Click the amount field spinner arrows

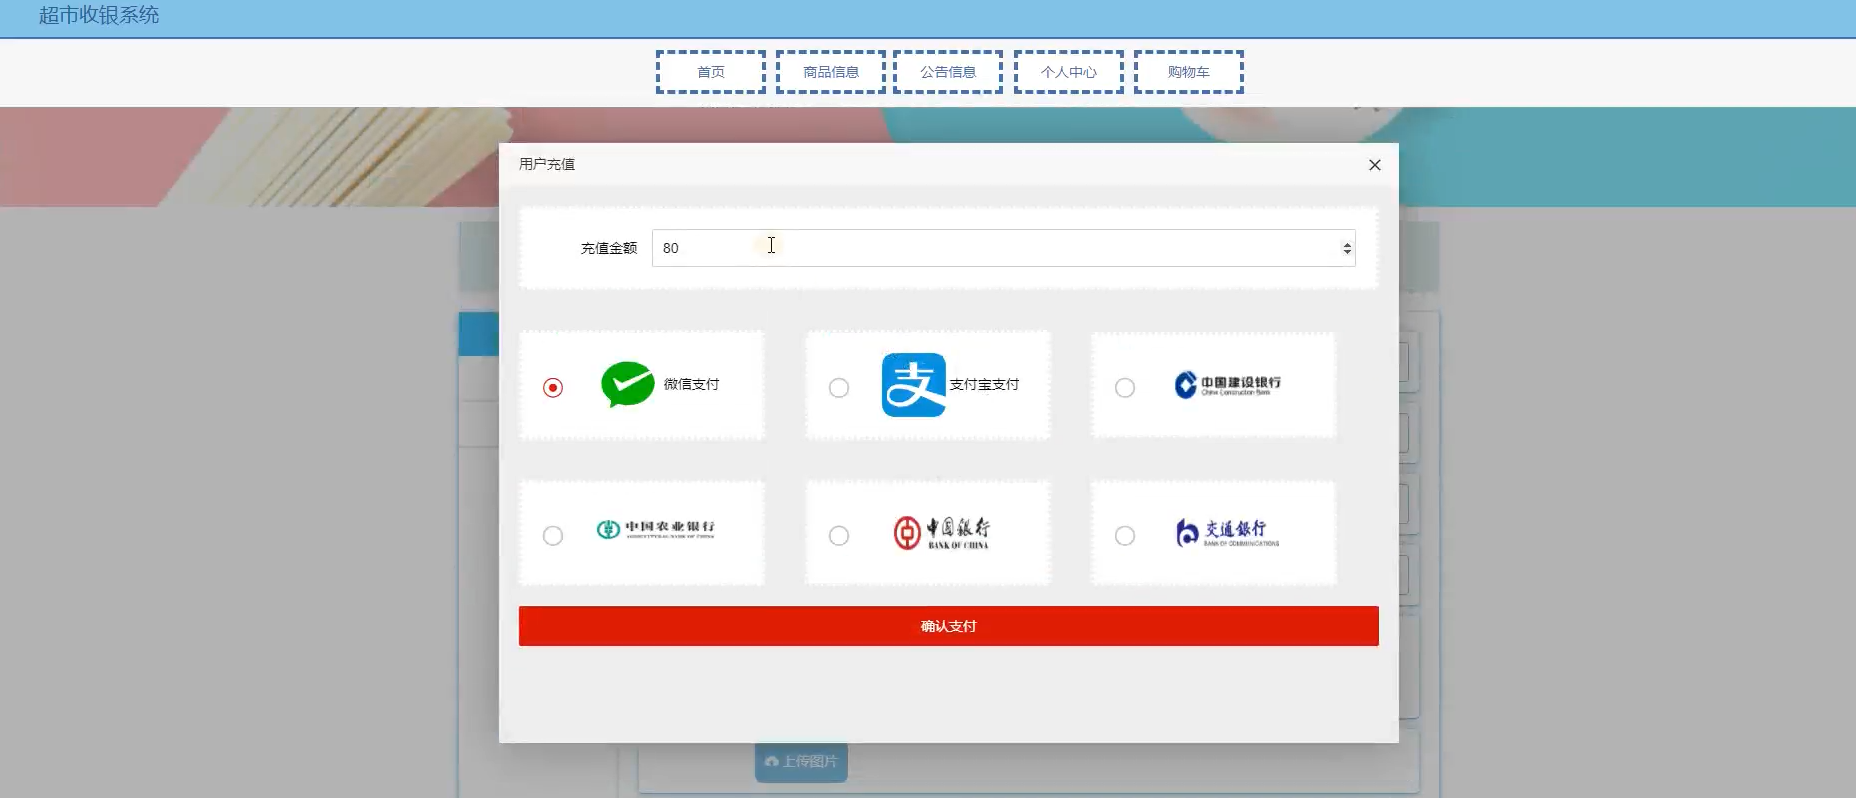pyautogui.click(x=1347, y=248)
